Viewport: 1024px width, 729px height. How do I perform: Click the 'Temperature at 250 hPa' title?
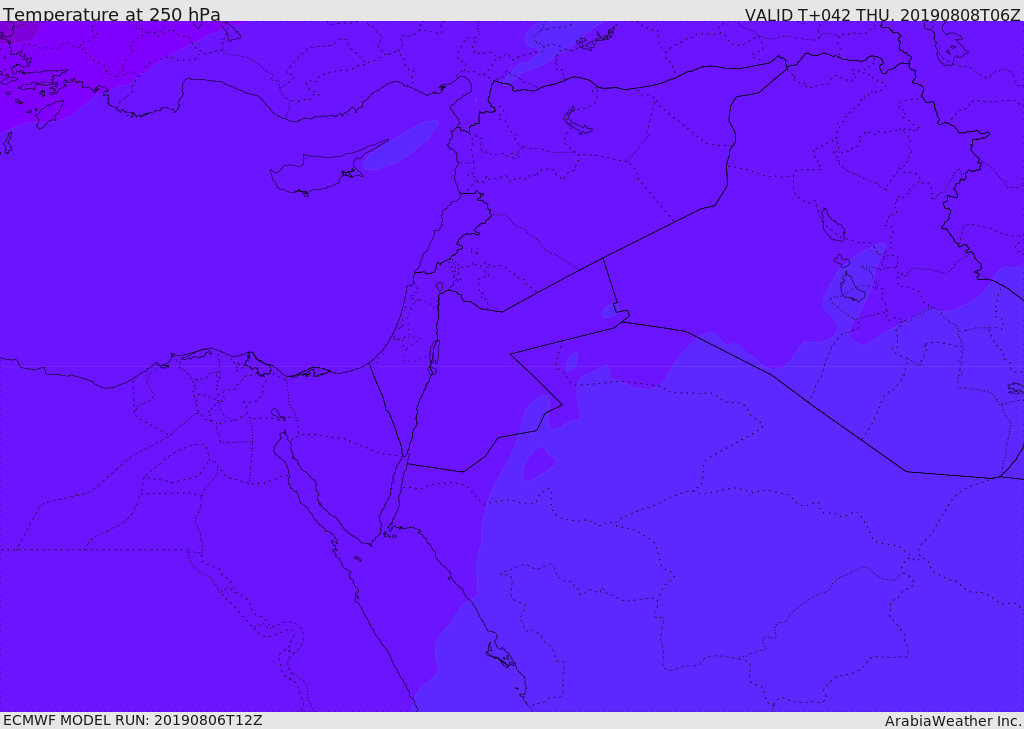point(112,14)
